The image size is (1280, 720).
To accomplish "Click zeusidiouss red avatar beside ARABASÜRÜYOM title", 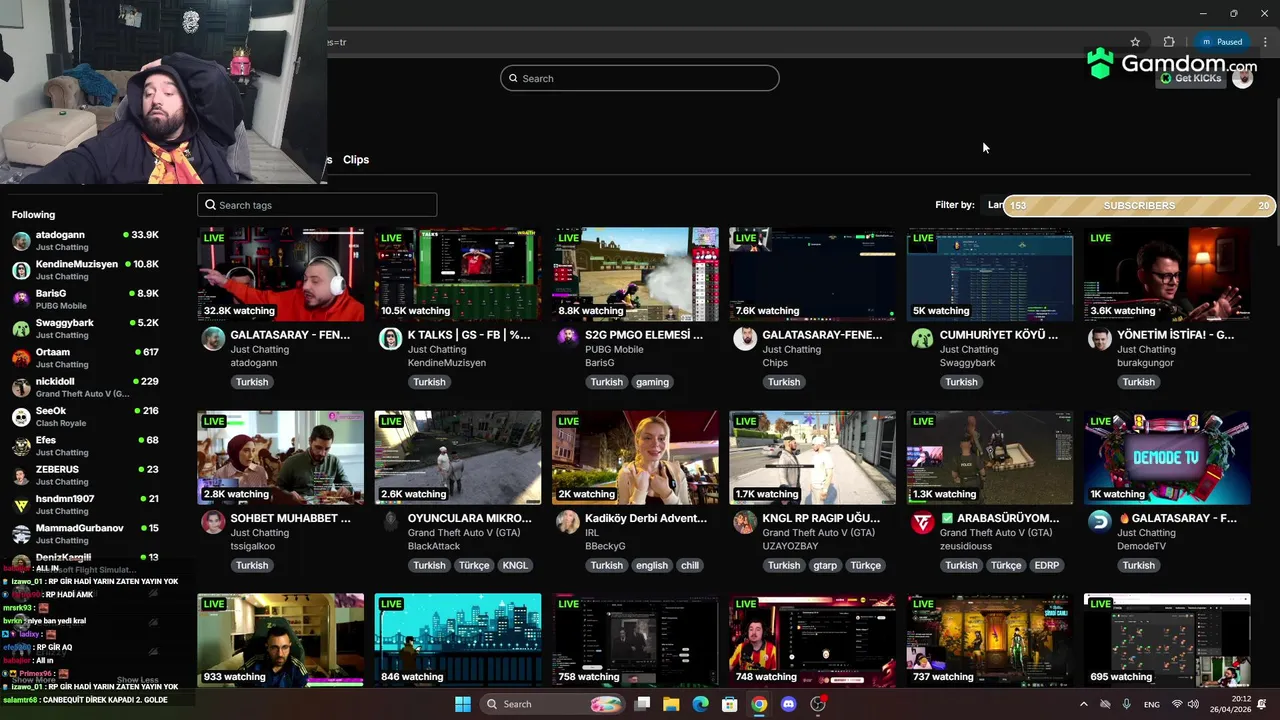I will pyautogui.click(x=922, y=521).
